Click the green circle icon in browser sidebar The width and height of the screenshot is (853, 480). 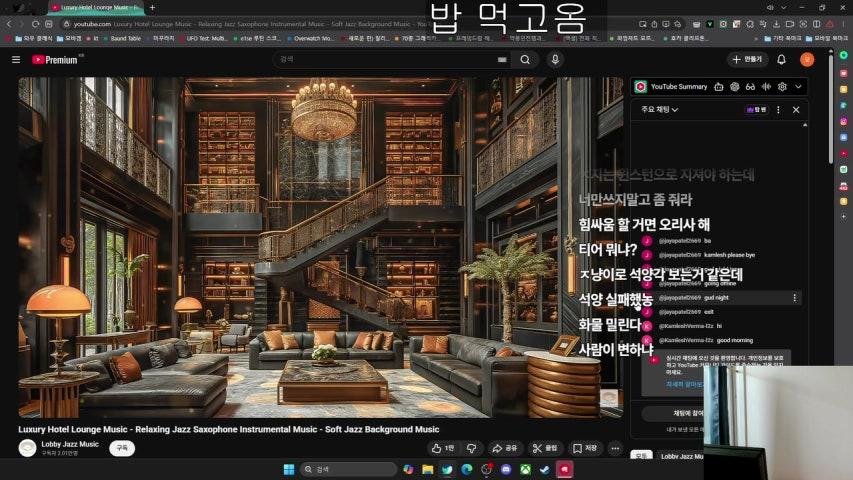click(843, 55)
